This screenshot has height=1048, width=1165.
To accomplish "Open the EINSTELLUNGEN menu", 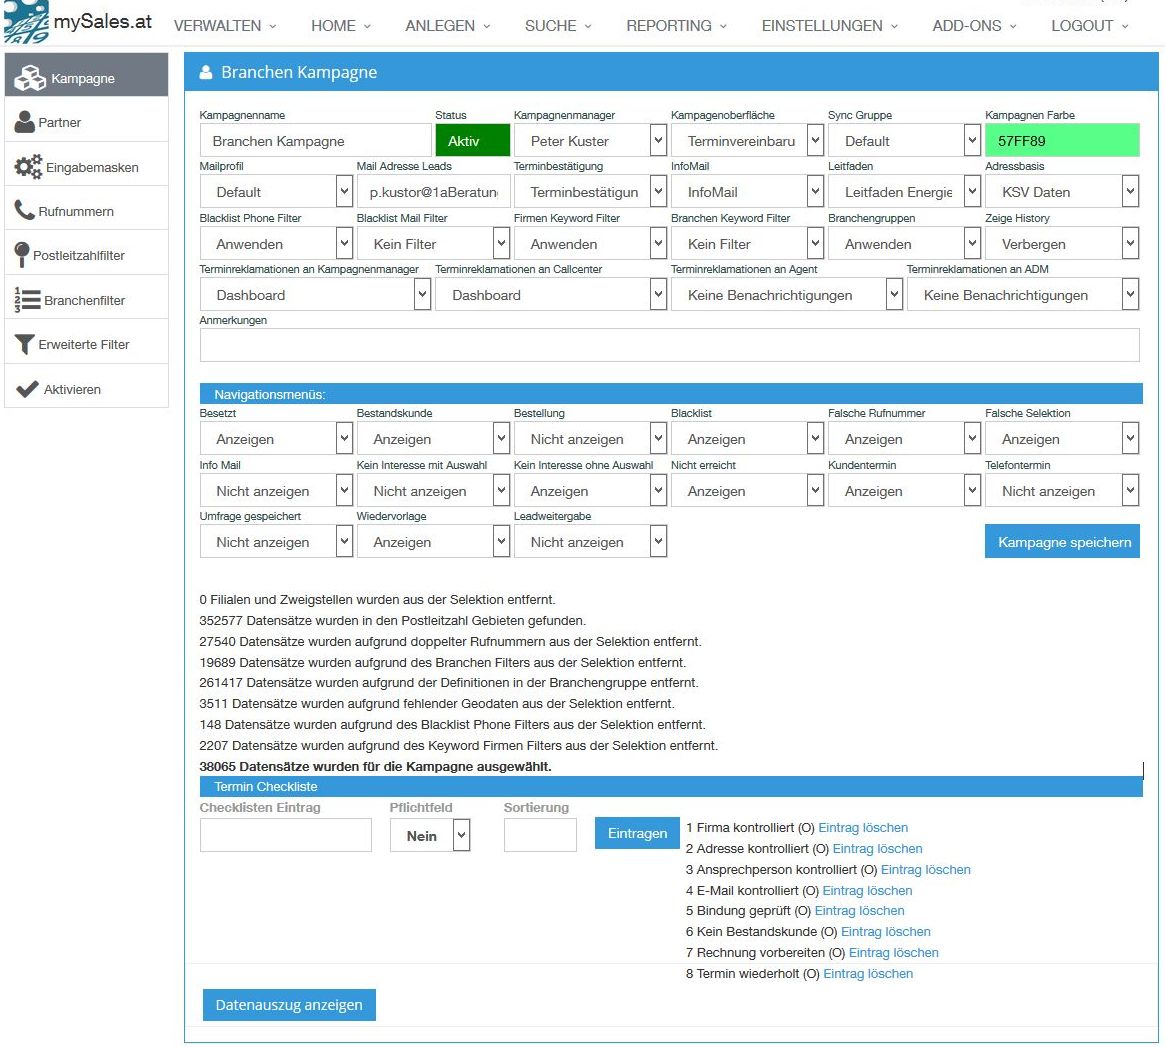I will tap(829, 26).
